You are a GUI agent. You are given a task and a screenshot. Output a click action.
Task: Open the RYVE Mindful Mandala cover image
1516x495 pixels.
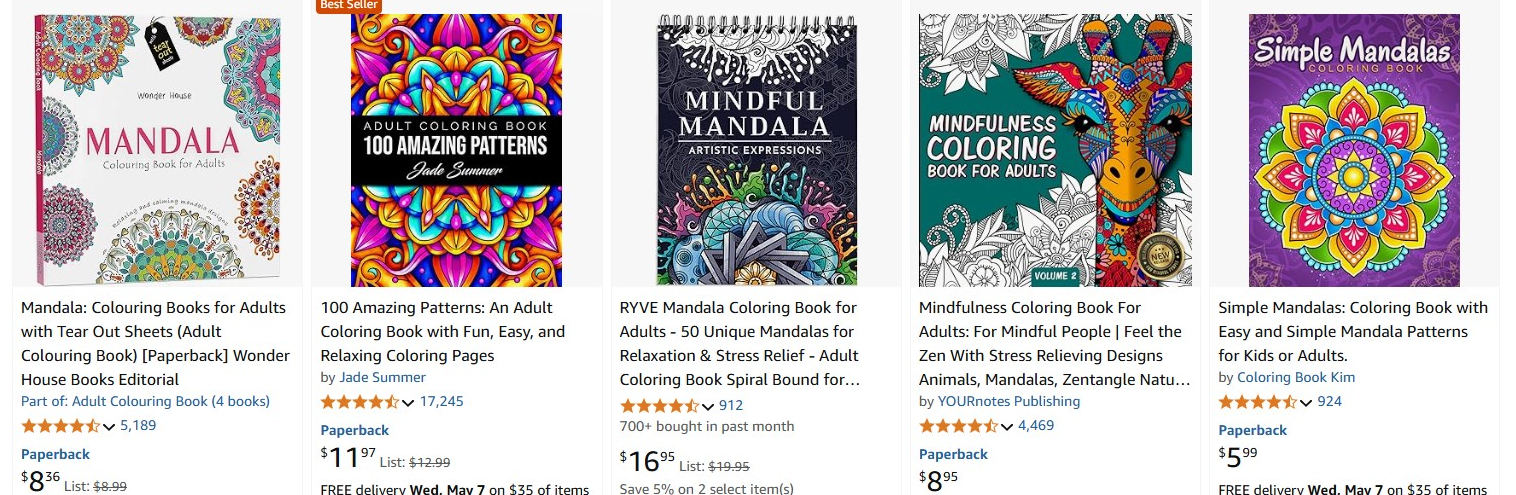coord(755,150)
